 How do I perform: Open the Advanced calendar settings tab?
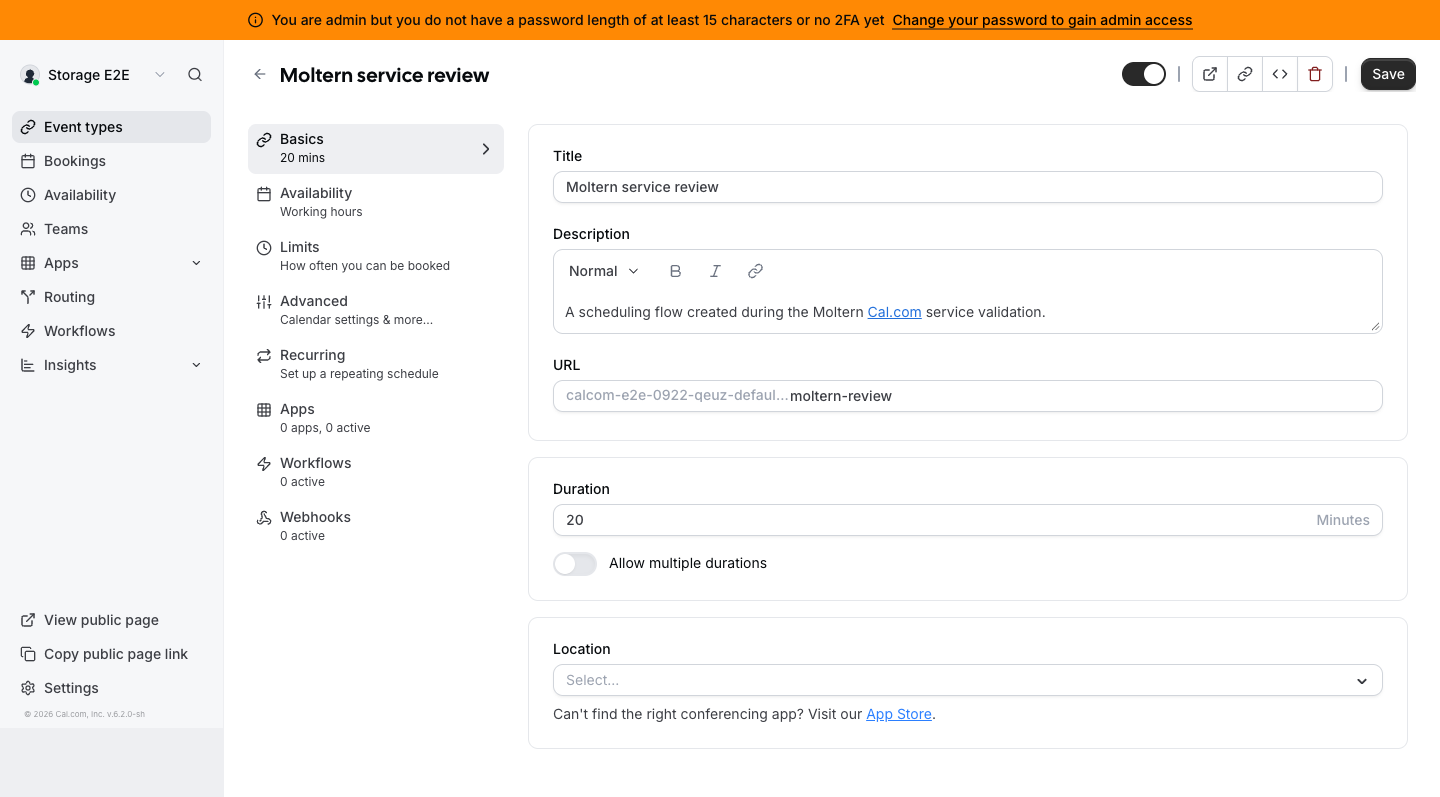pyautogui.click(x=376, y=310)
